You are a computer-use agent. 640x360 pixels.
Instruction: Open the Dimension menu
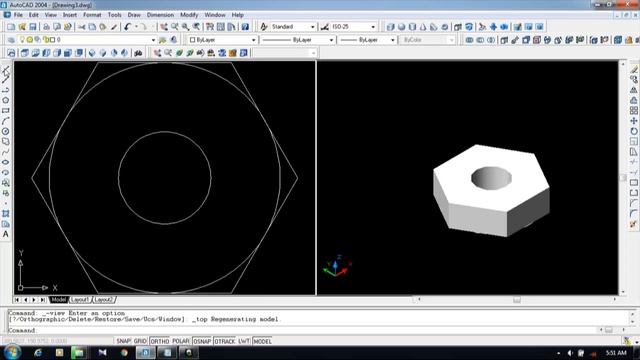160,15
